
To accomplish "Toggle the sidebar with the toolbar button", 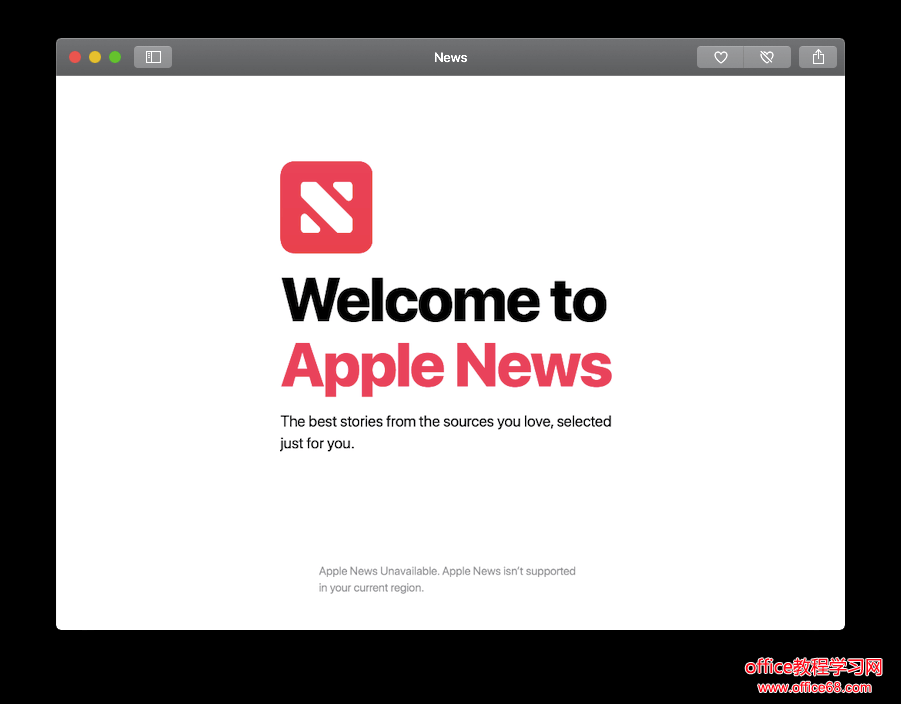I will pyautogui.click(x=153, y=57).
